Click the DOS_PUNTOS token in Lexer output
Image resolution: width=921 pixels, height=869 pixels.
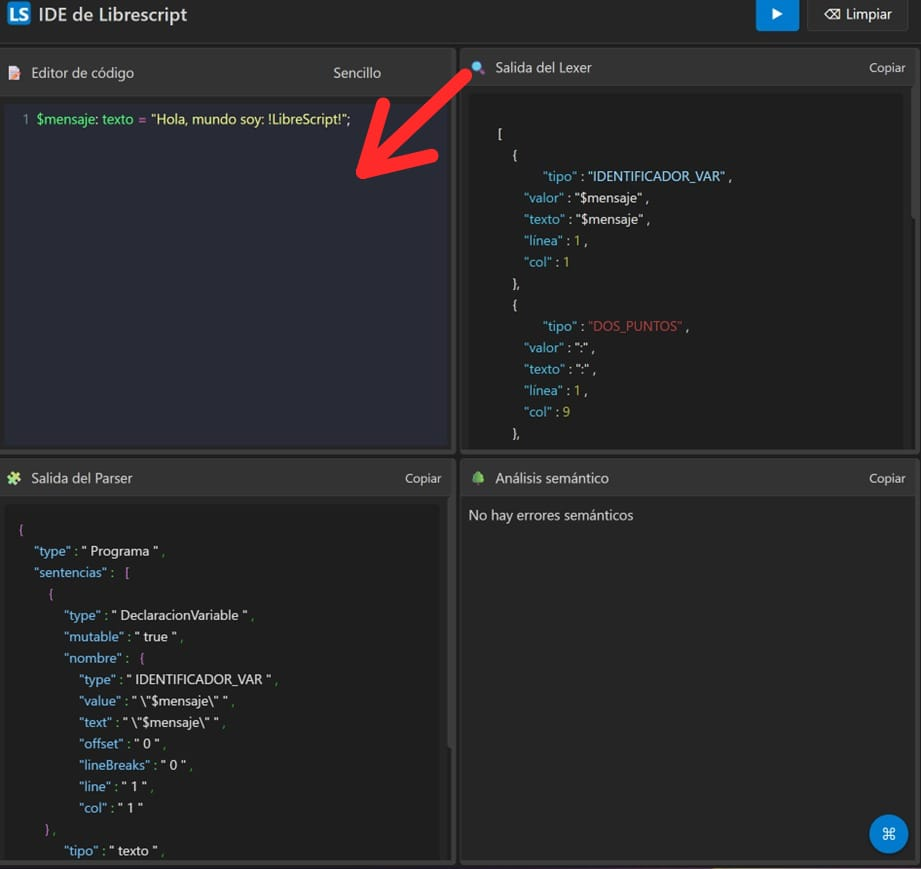[x=635, y=326]
